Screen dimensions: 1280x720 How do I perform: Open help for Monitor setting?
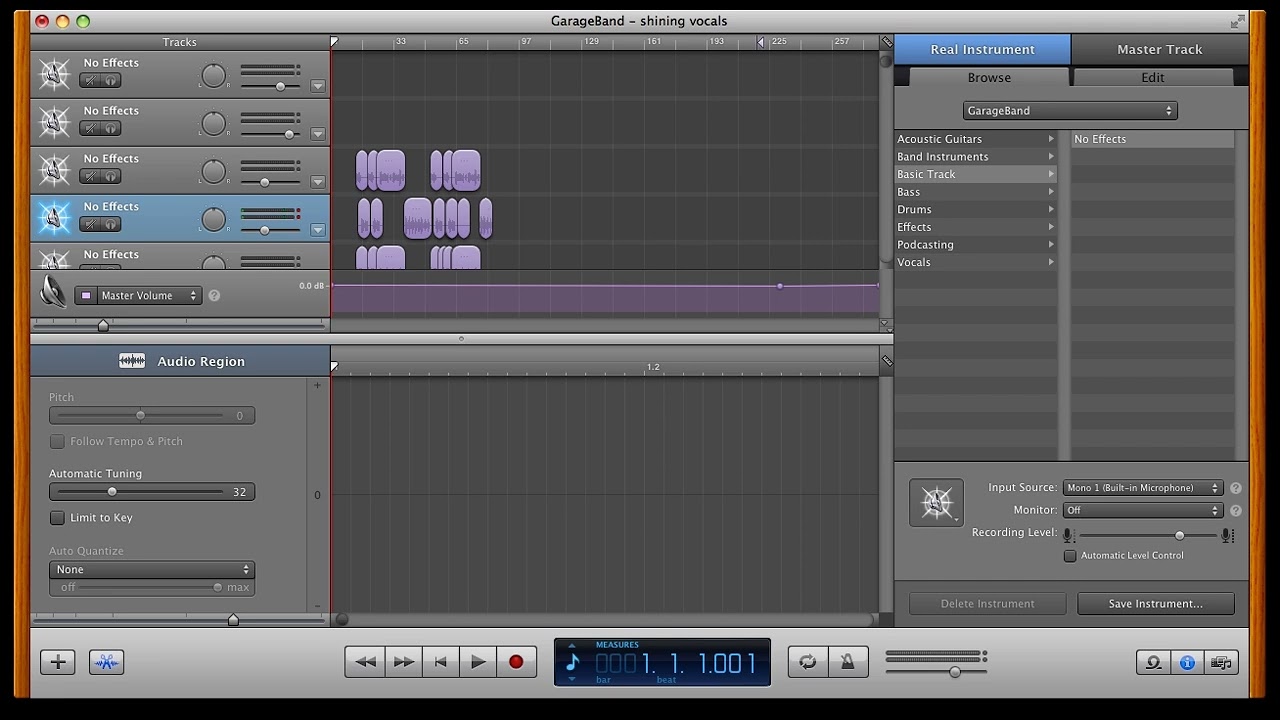point(1236,510)
